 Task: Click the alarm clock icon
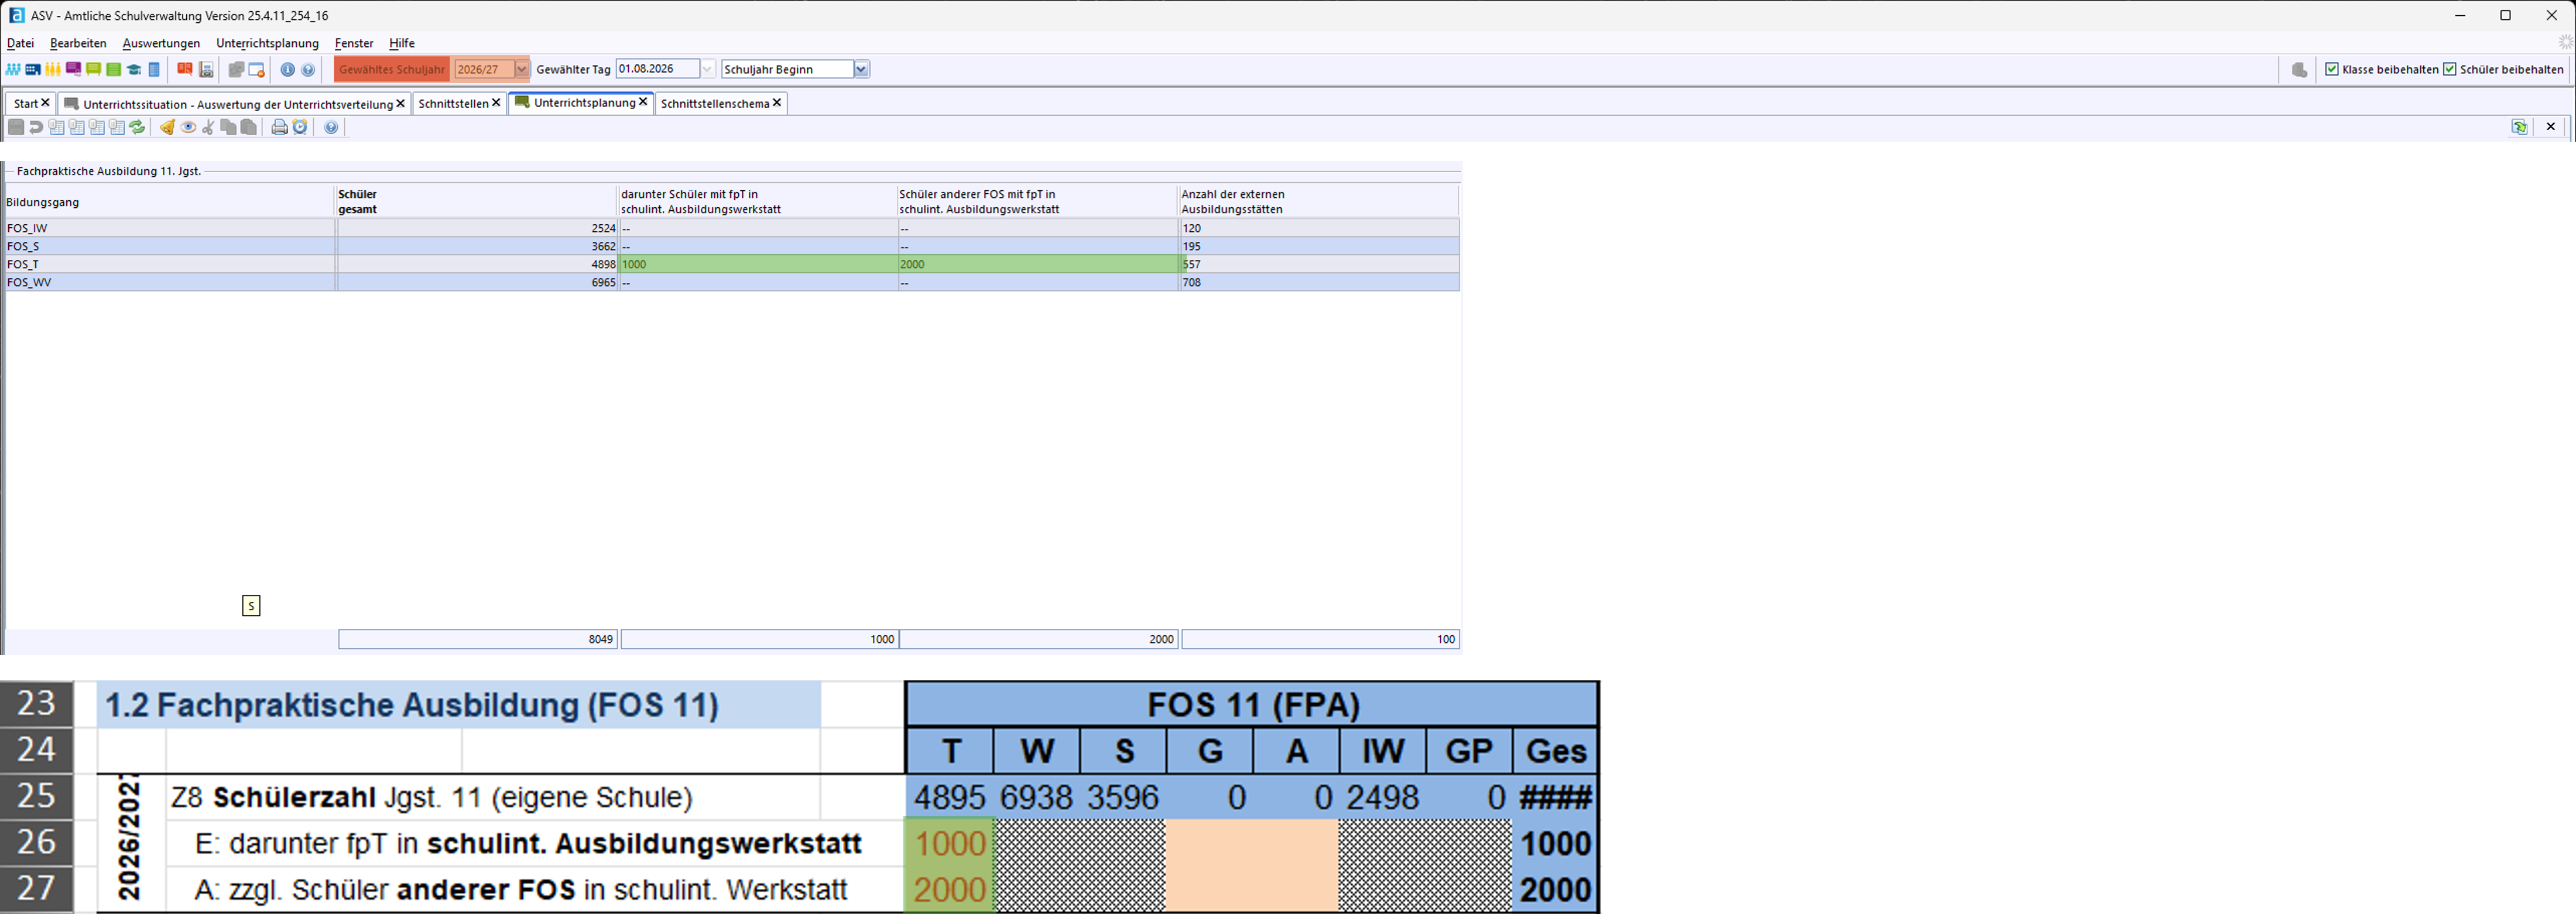(300, 127)
